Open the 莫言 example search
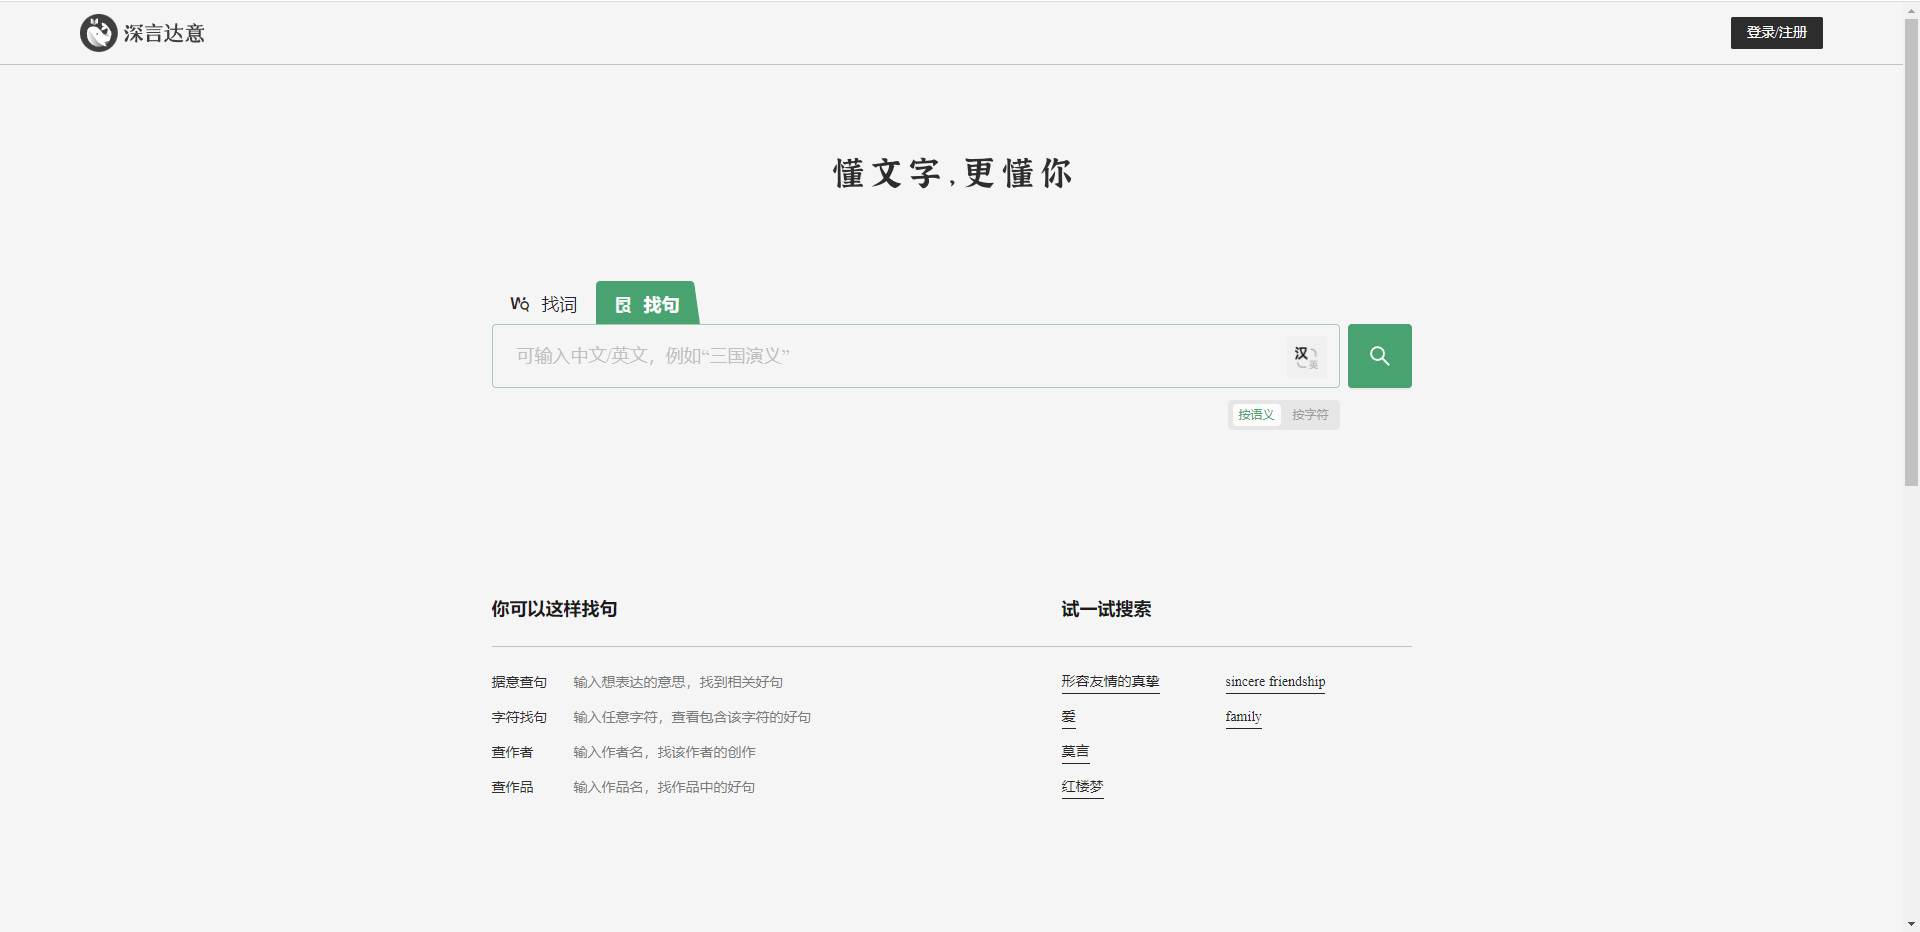The width and height of the screenshot is (1920, 932). 1075,751
